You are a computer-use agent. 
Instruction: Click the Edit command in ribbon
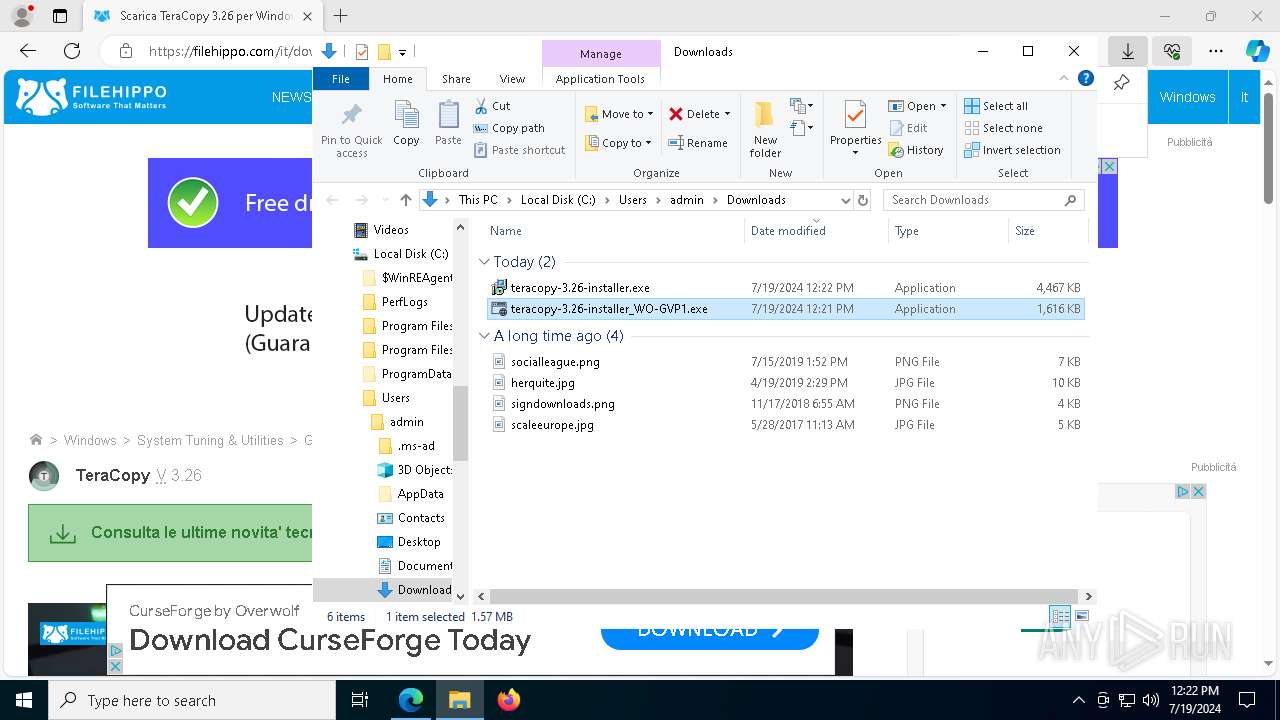pyautogui.click(x=907, y=128)
